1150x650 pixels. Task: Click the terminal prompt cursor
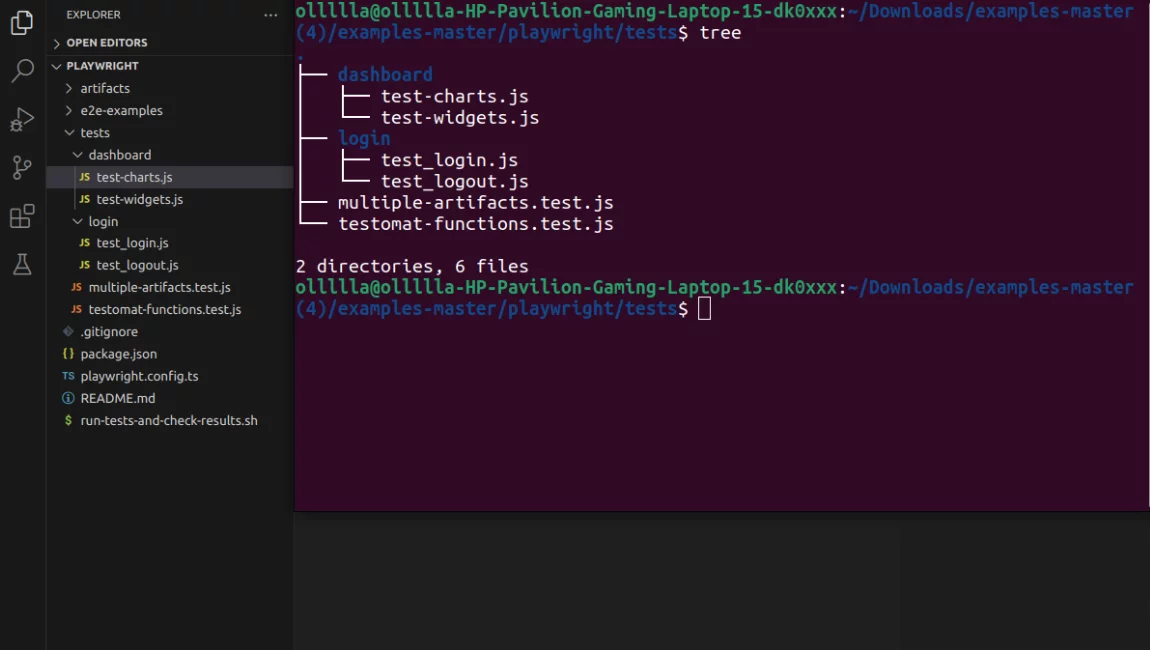point(704,309)
